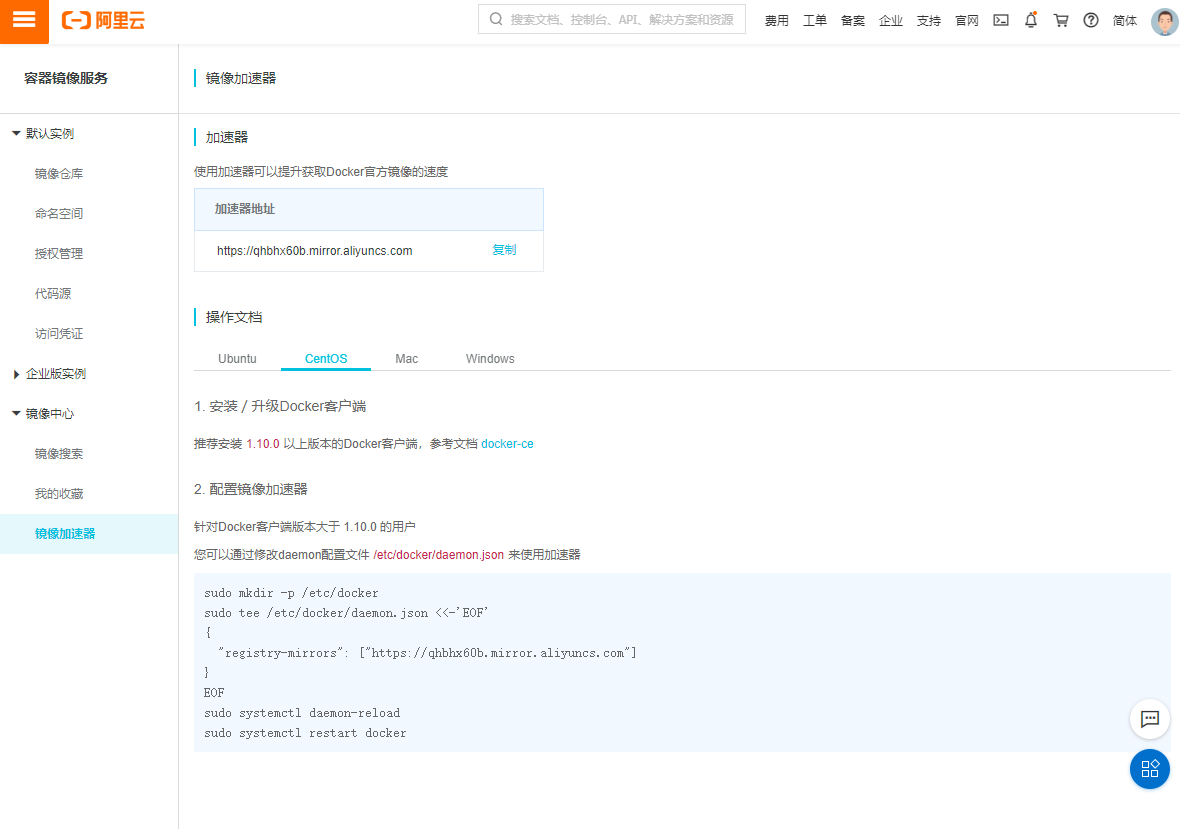Viewport: 1180px width, 829px height.
Task: Open the 备案 menu
Action: (853, 21)
